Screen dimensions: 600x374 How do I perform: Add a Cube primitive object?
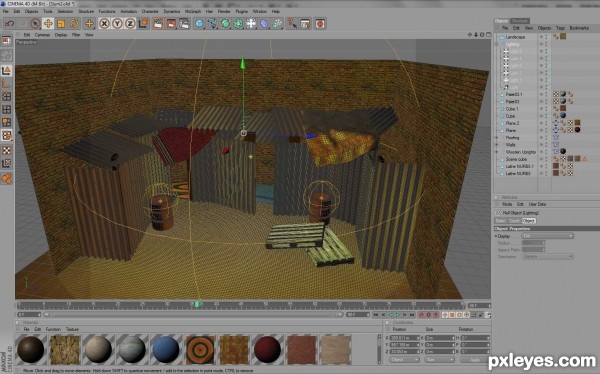(x=199, y=24)
